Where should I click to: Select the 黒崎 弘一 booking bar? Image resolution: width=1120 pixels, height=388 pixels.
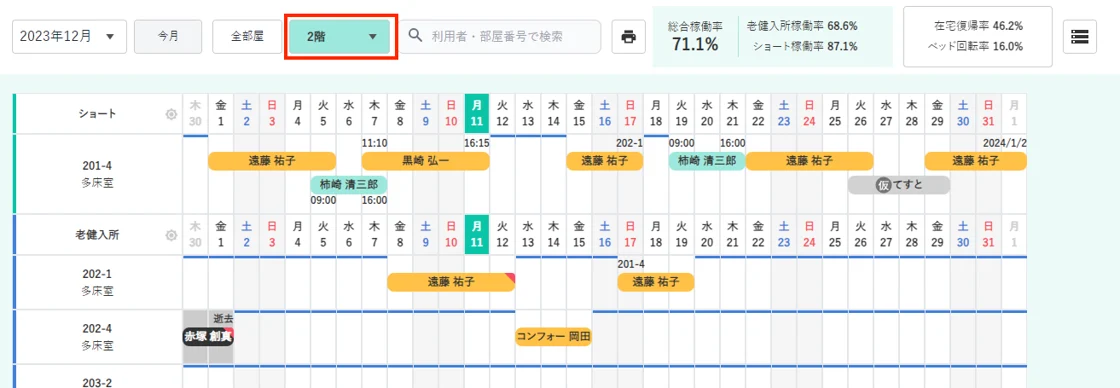(x=426, y=161)
